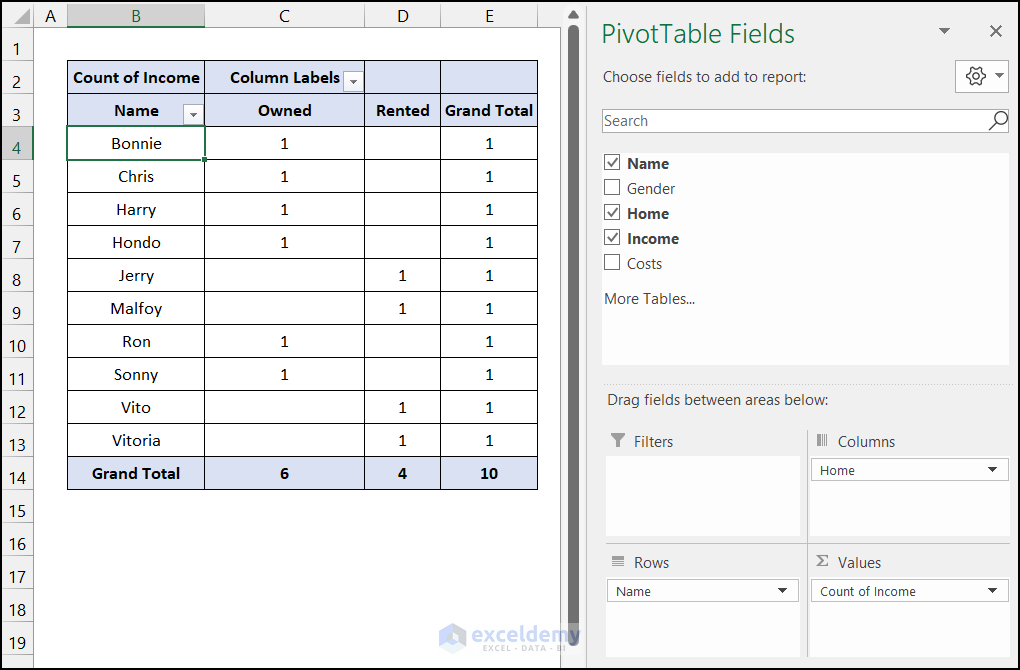Uncheck the Name field checkbox
Viewport: 1020px width, 670px height.
(x=612, y=163)
